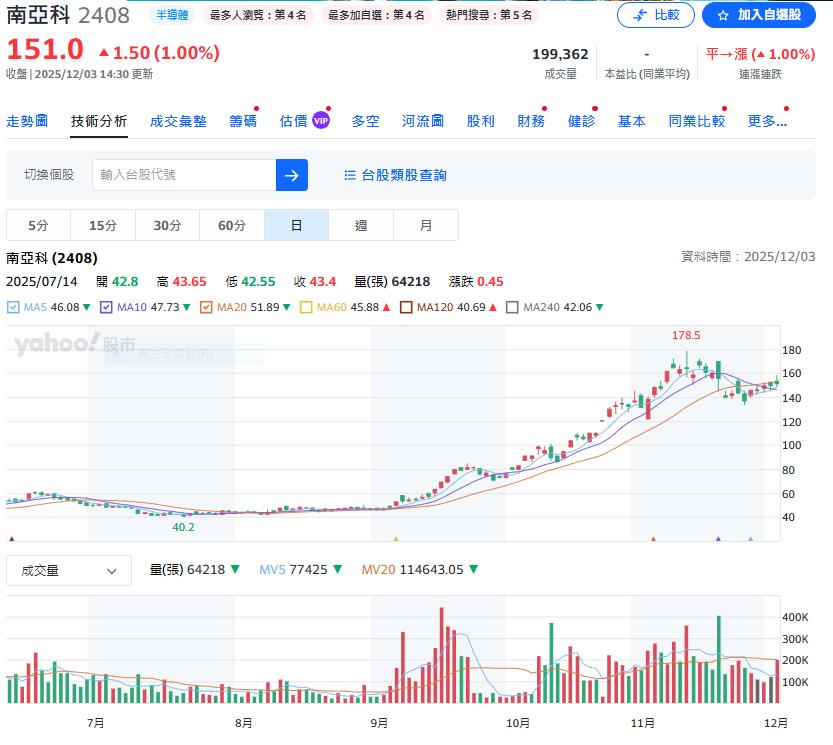Screen dimensions: 833x745
Task: Uncheck the MA120 indicator
Action: coord(406,306)
